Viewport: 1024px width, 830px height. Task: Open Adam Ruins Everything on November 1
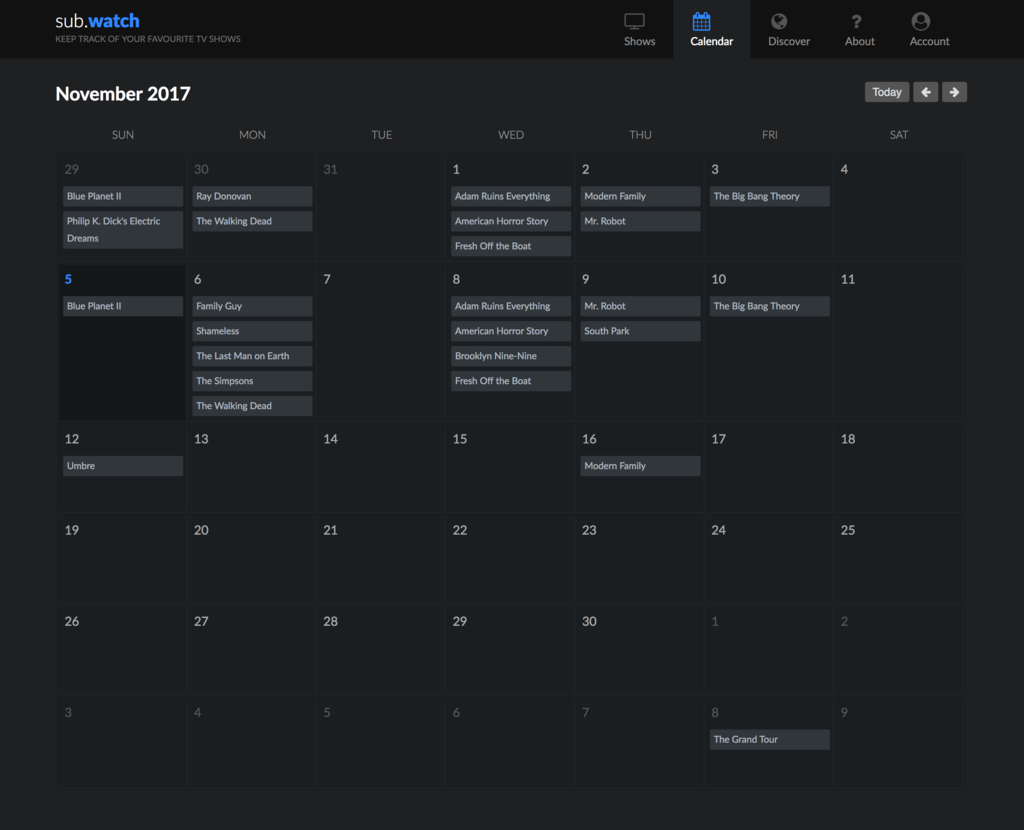pos(511,196)
